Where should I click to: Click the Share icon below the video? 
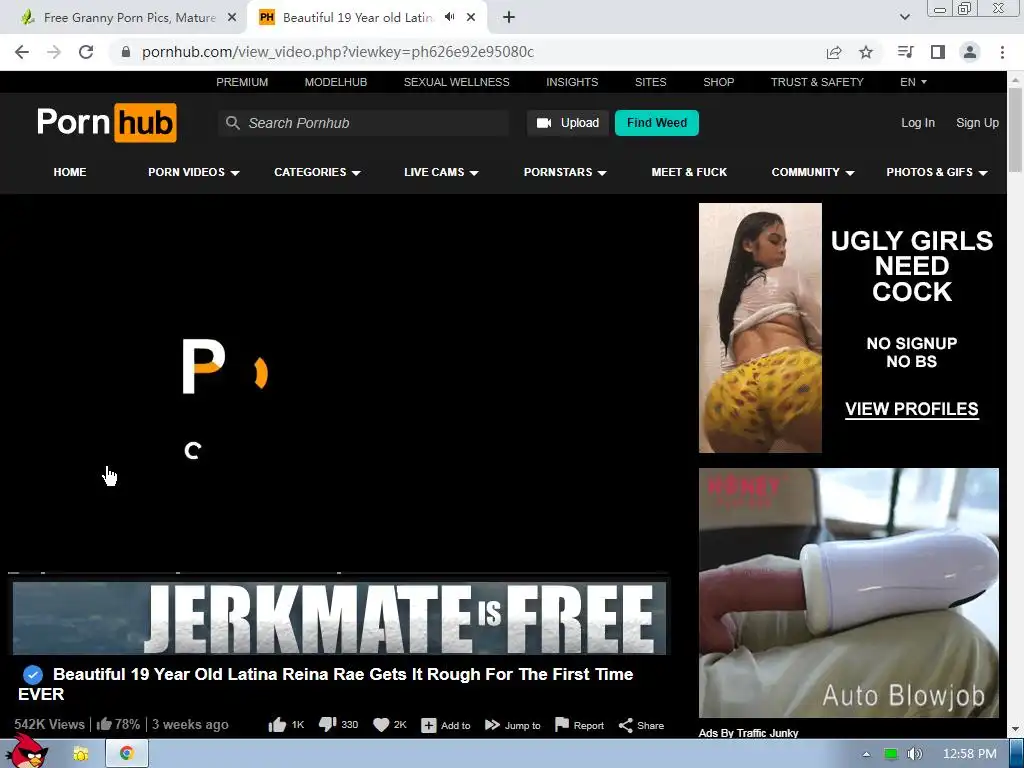coord(626,726)
